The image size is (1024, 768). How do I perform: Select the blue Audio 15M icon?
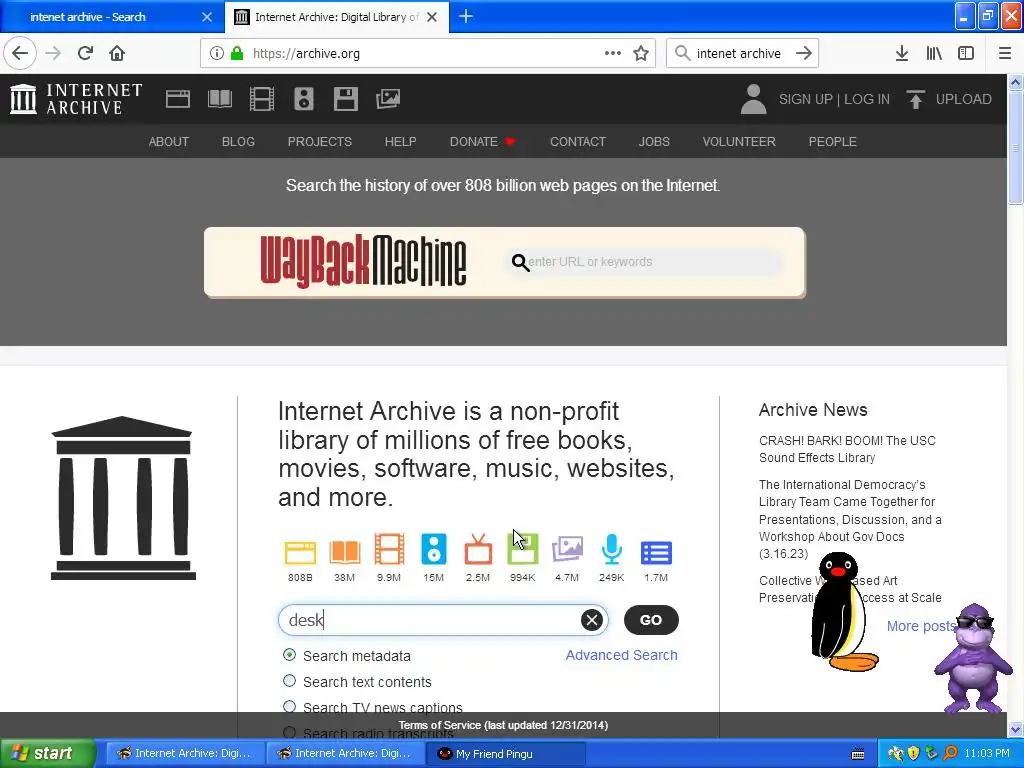(x=434, y=549)
